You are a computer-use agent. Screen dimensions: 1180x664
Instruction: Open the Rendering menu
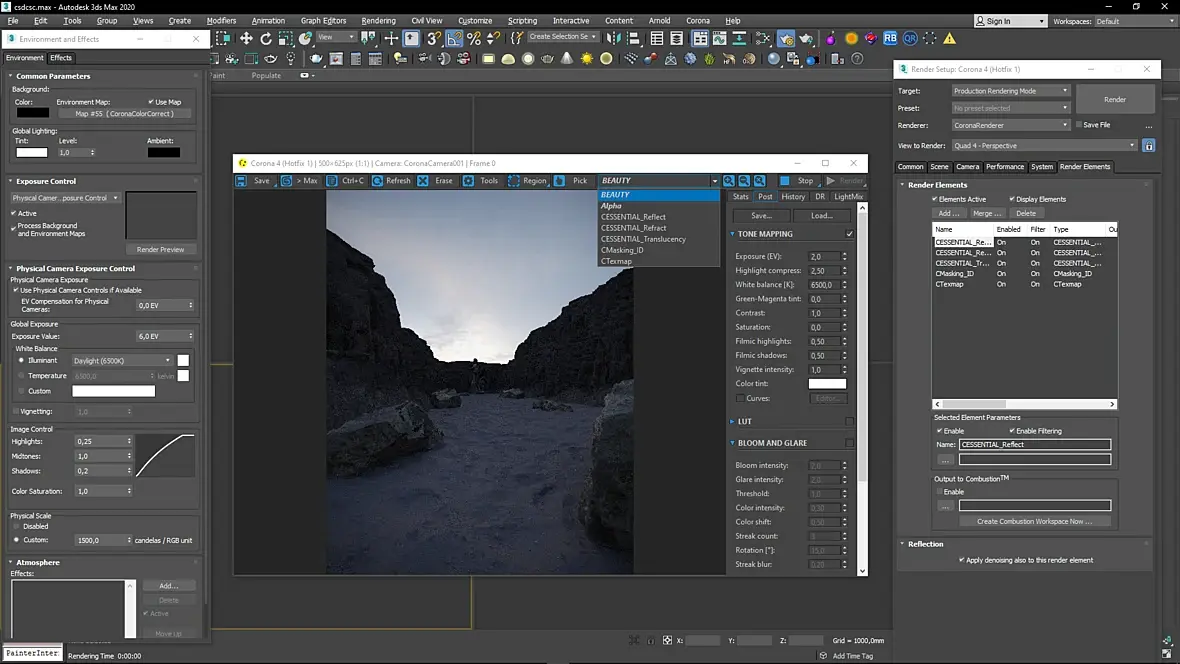[378, 20]
